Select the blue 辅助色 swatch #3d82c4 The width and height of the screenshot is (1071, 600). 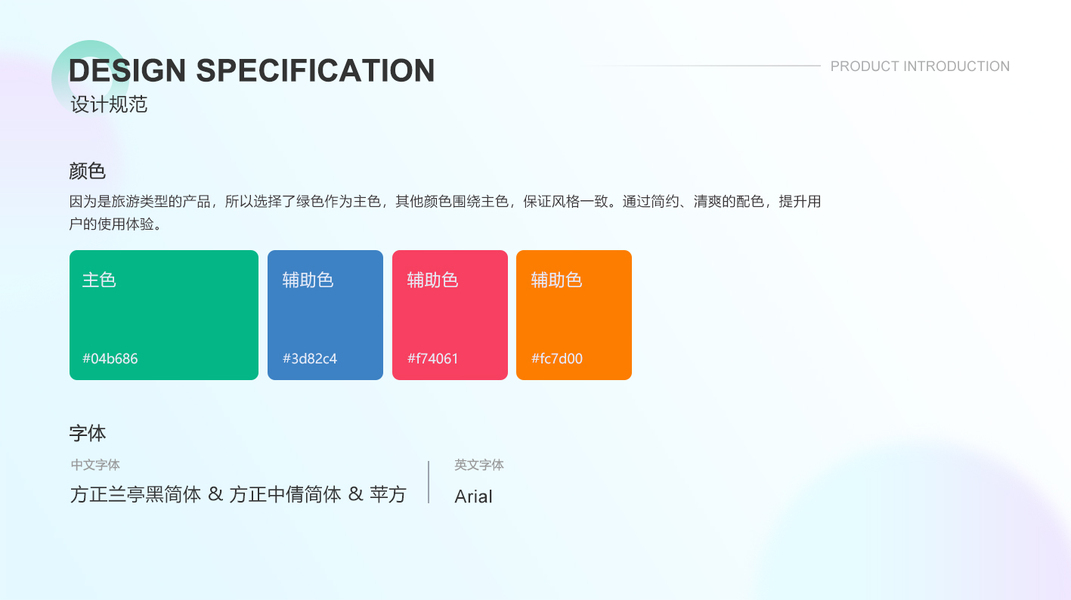325,315
